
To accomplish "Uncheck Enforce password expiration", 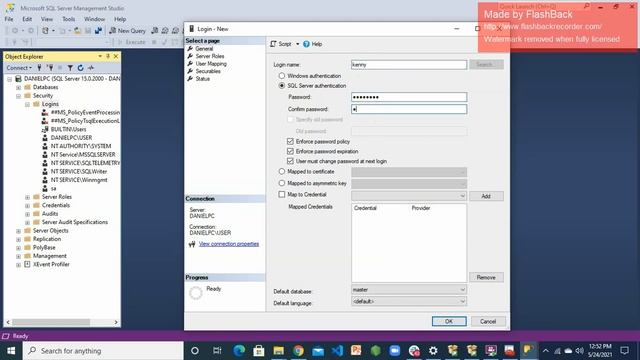I will coord(290,151).
